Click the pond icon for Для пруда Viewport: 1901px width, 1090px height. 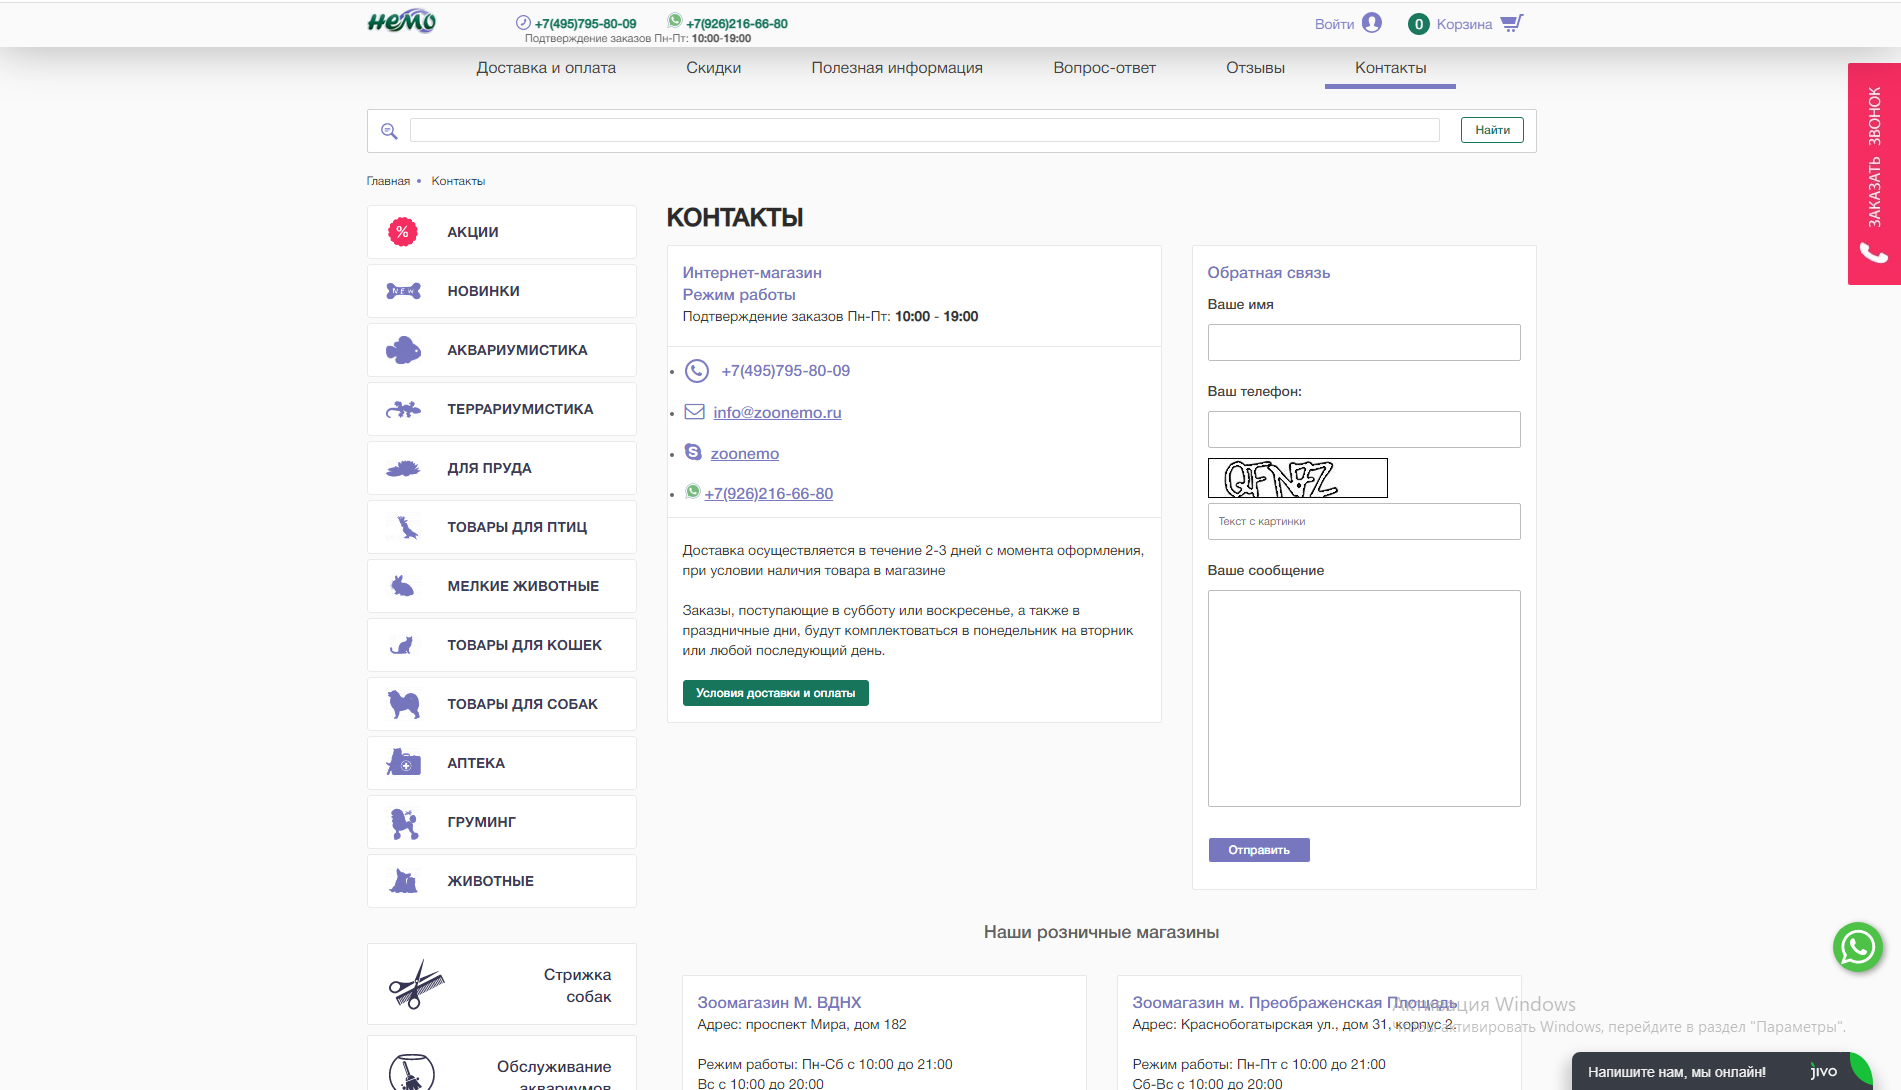pyautogui.click(x=403, y=468)
